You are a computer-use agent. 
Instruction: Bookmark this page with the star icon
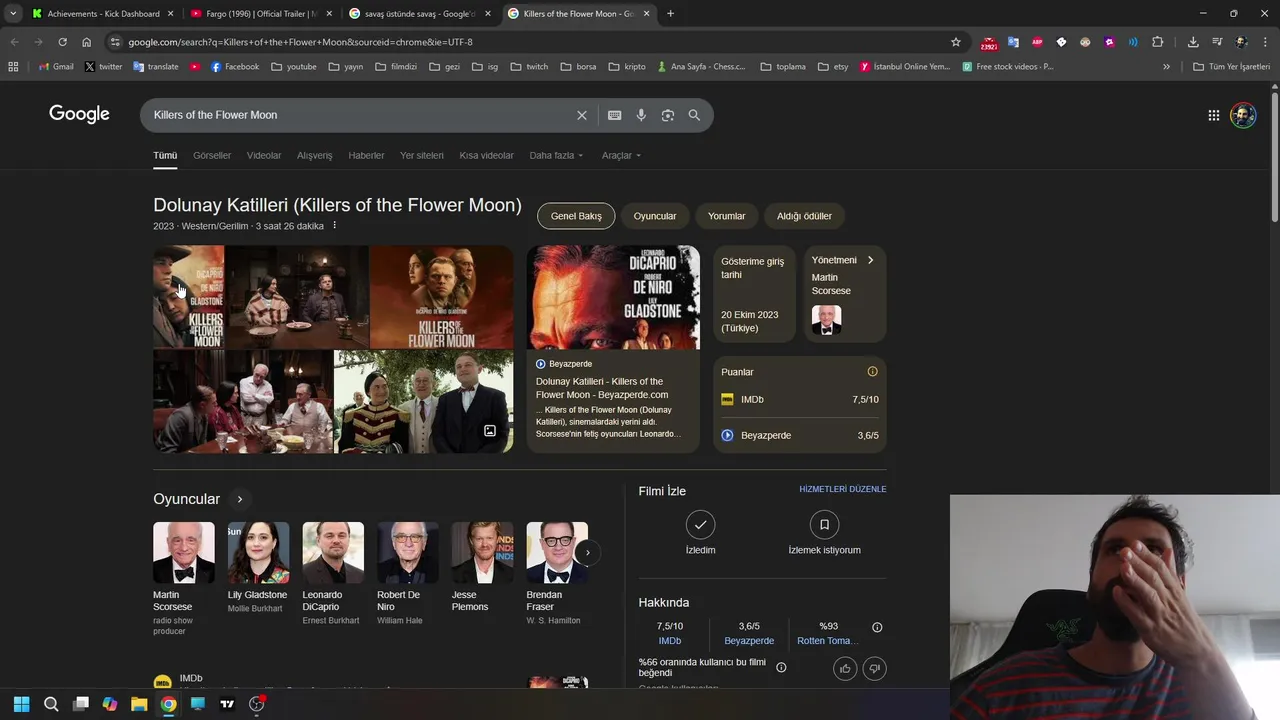tap(956, 42)
